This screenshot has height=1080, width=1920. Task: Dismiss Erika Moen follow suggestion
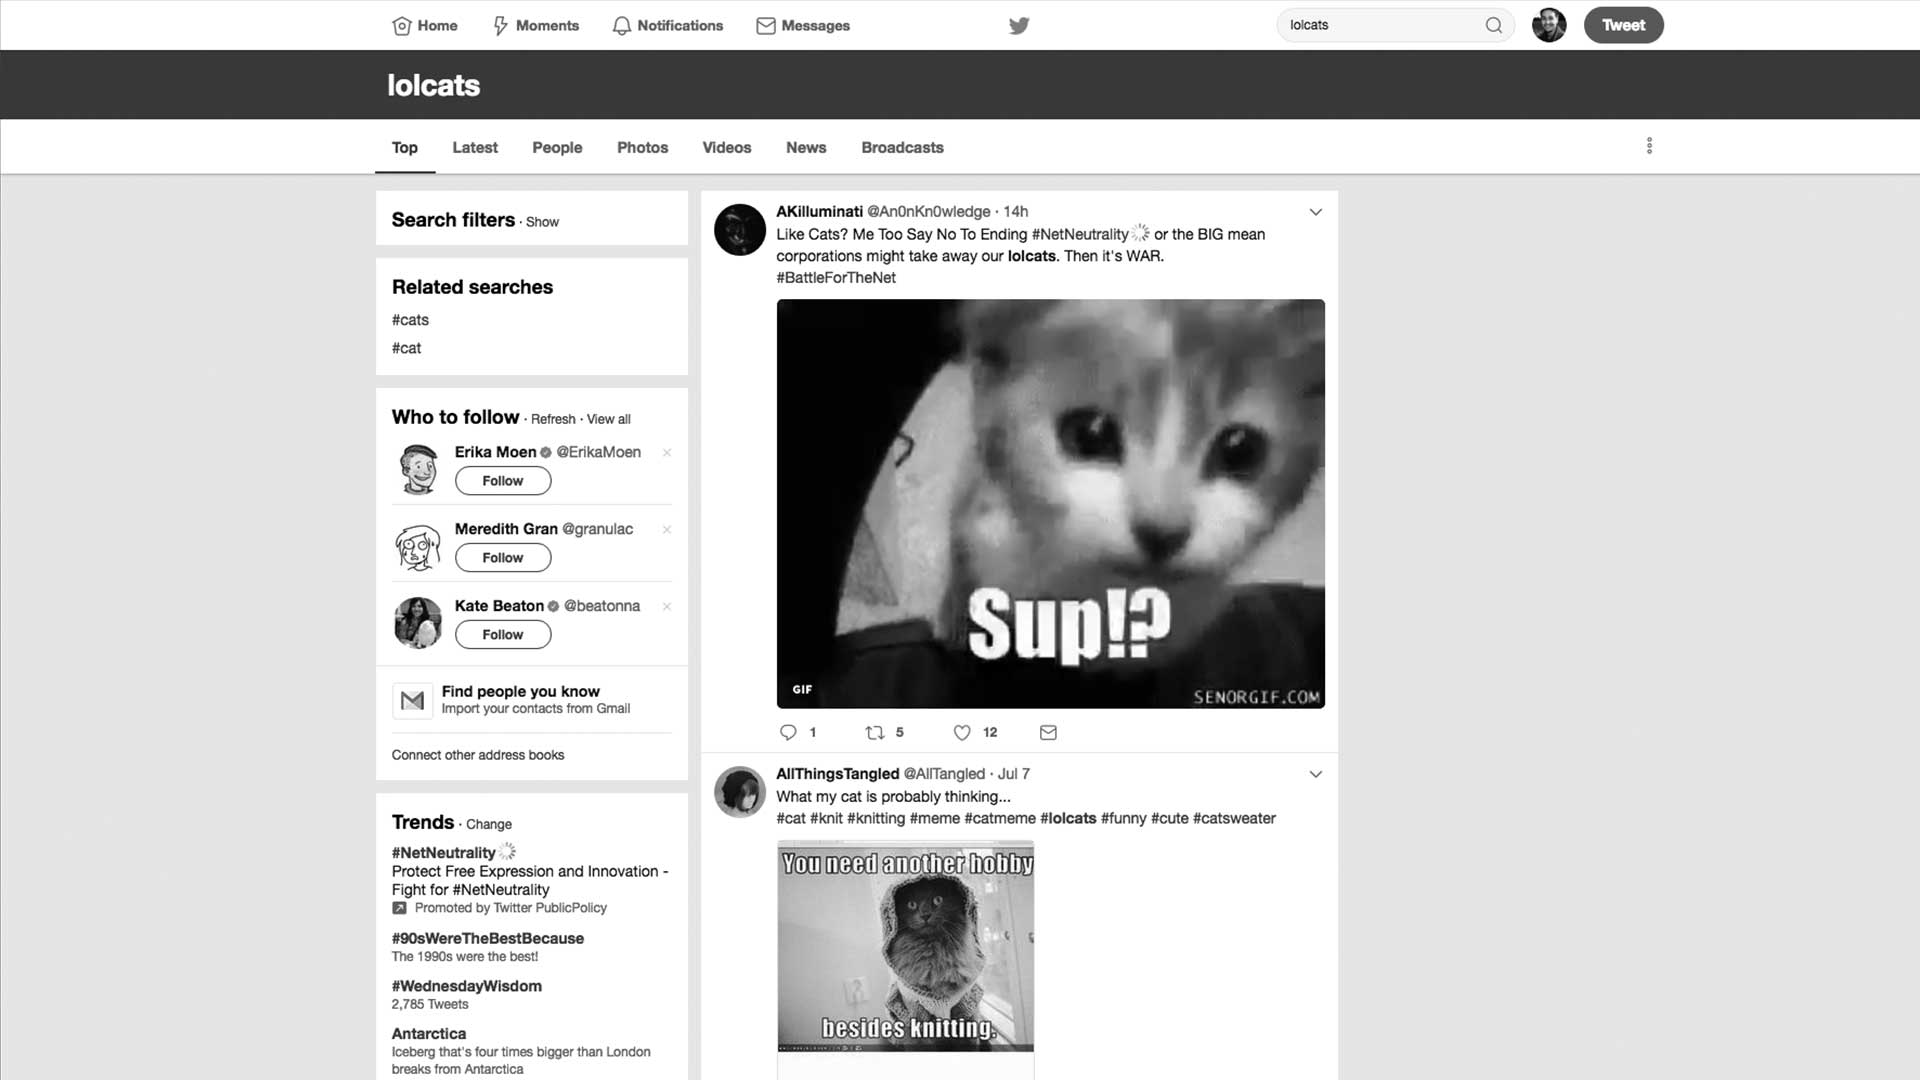(x=667, y=453)
